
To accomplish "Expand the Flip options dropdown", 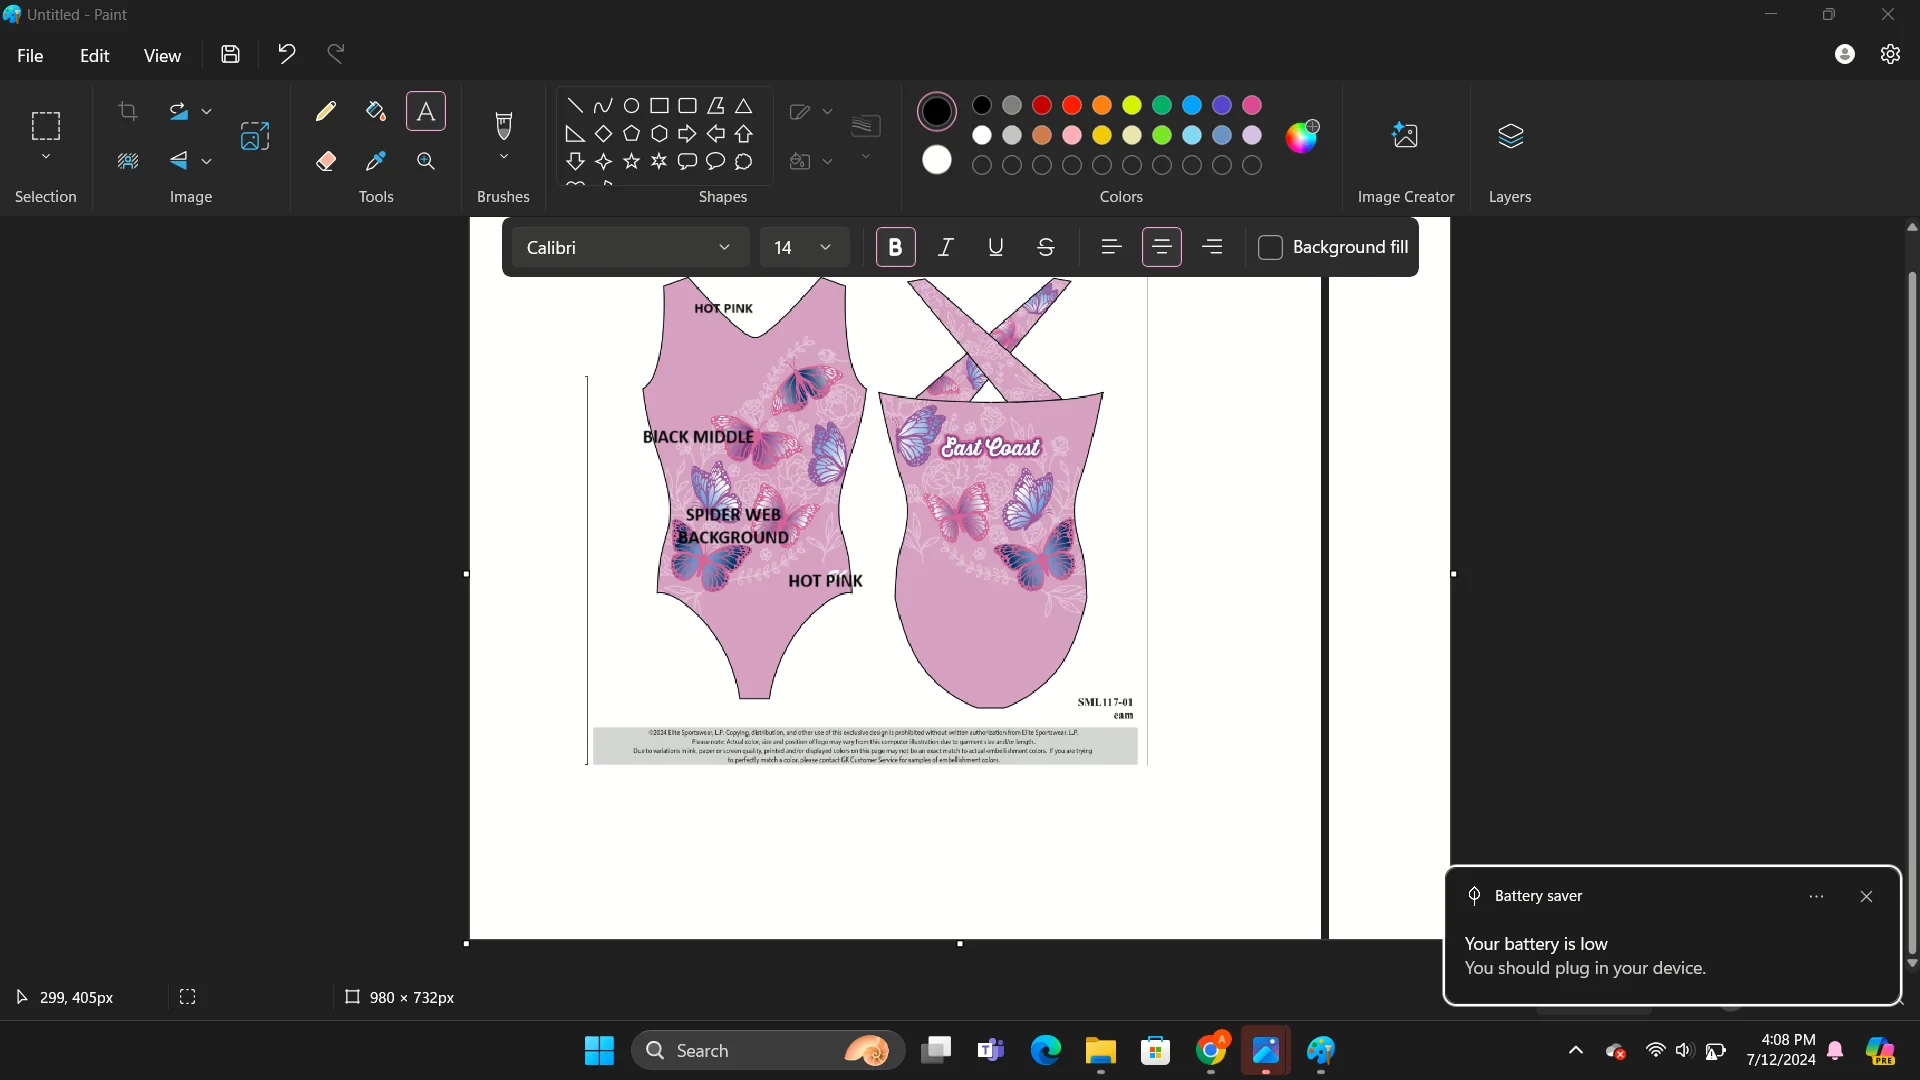I will pyautogui.click(x=207, y=161).
